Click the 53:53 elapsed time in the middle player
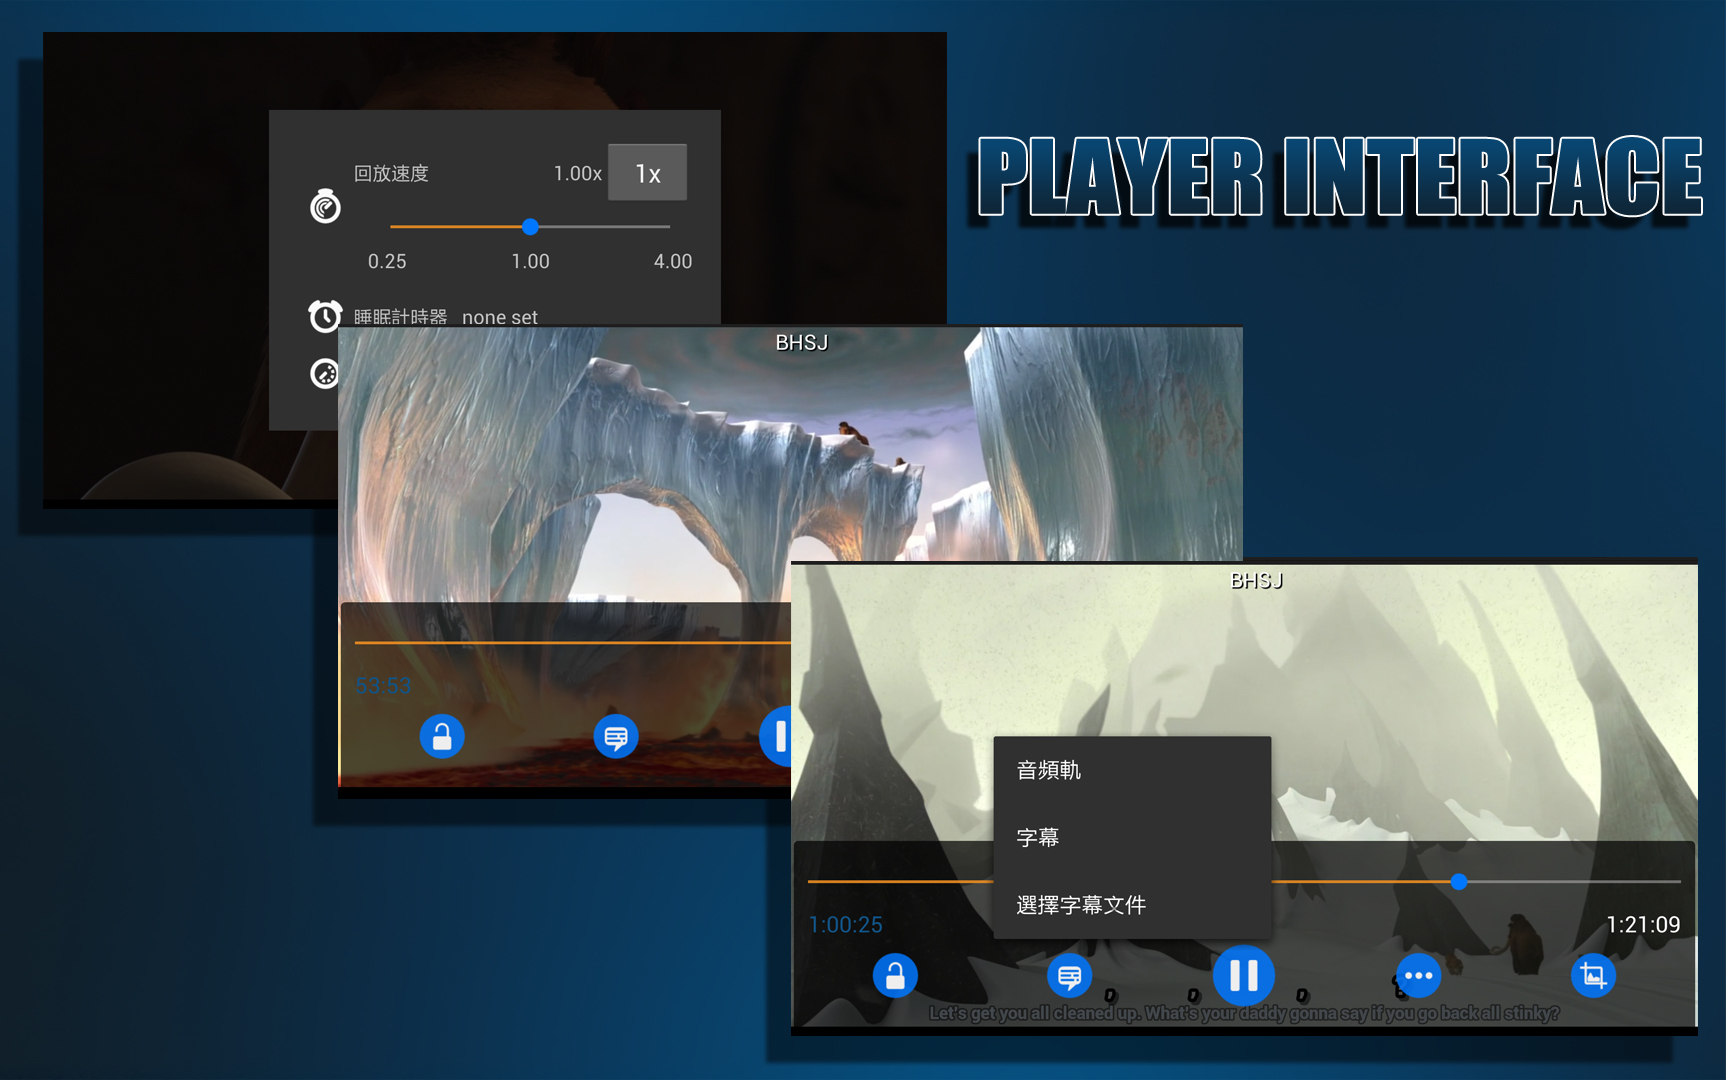Screen dimensions: 1726x1080 point(383,686)
